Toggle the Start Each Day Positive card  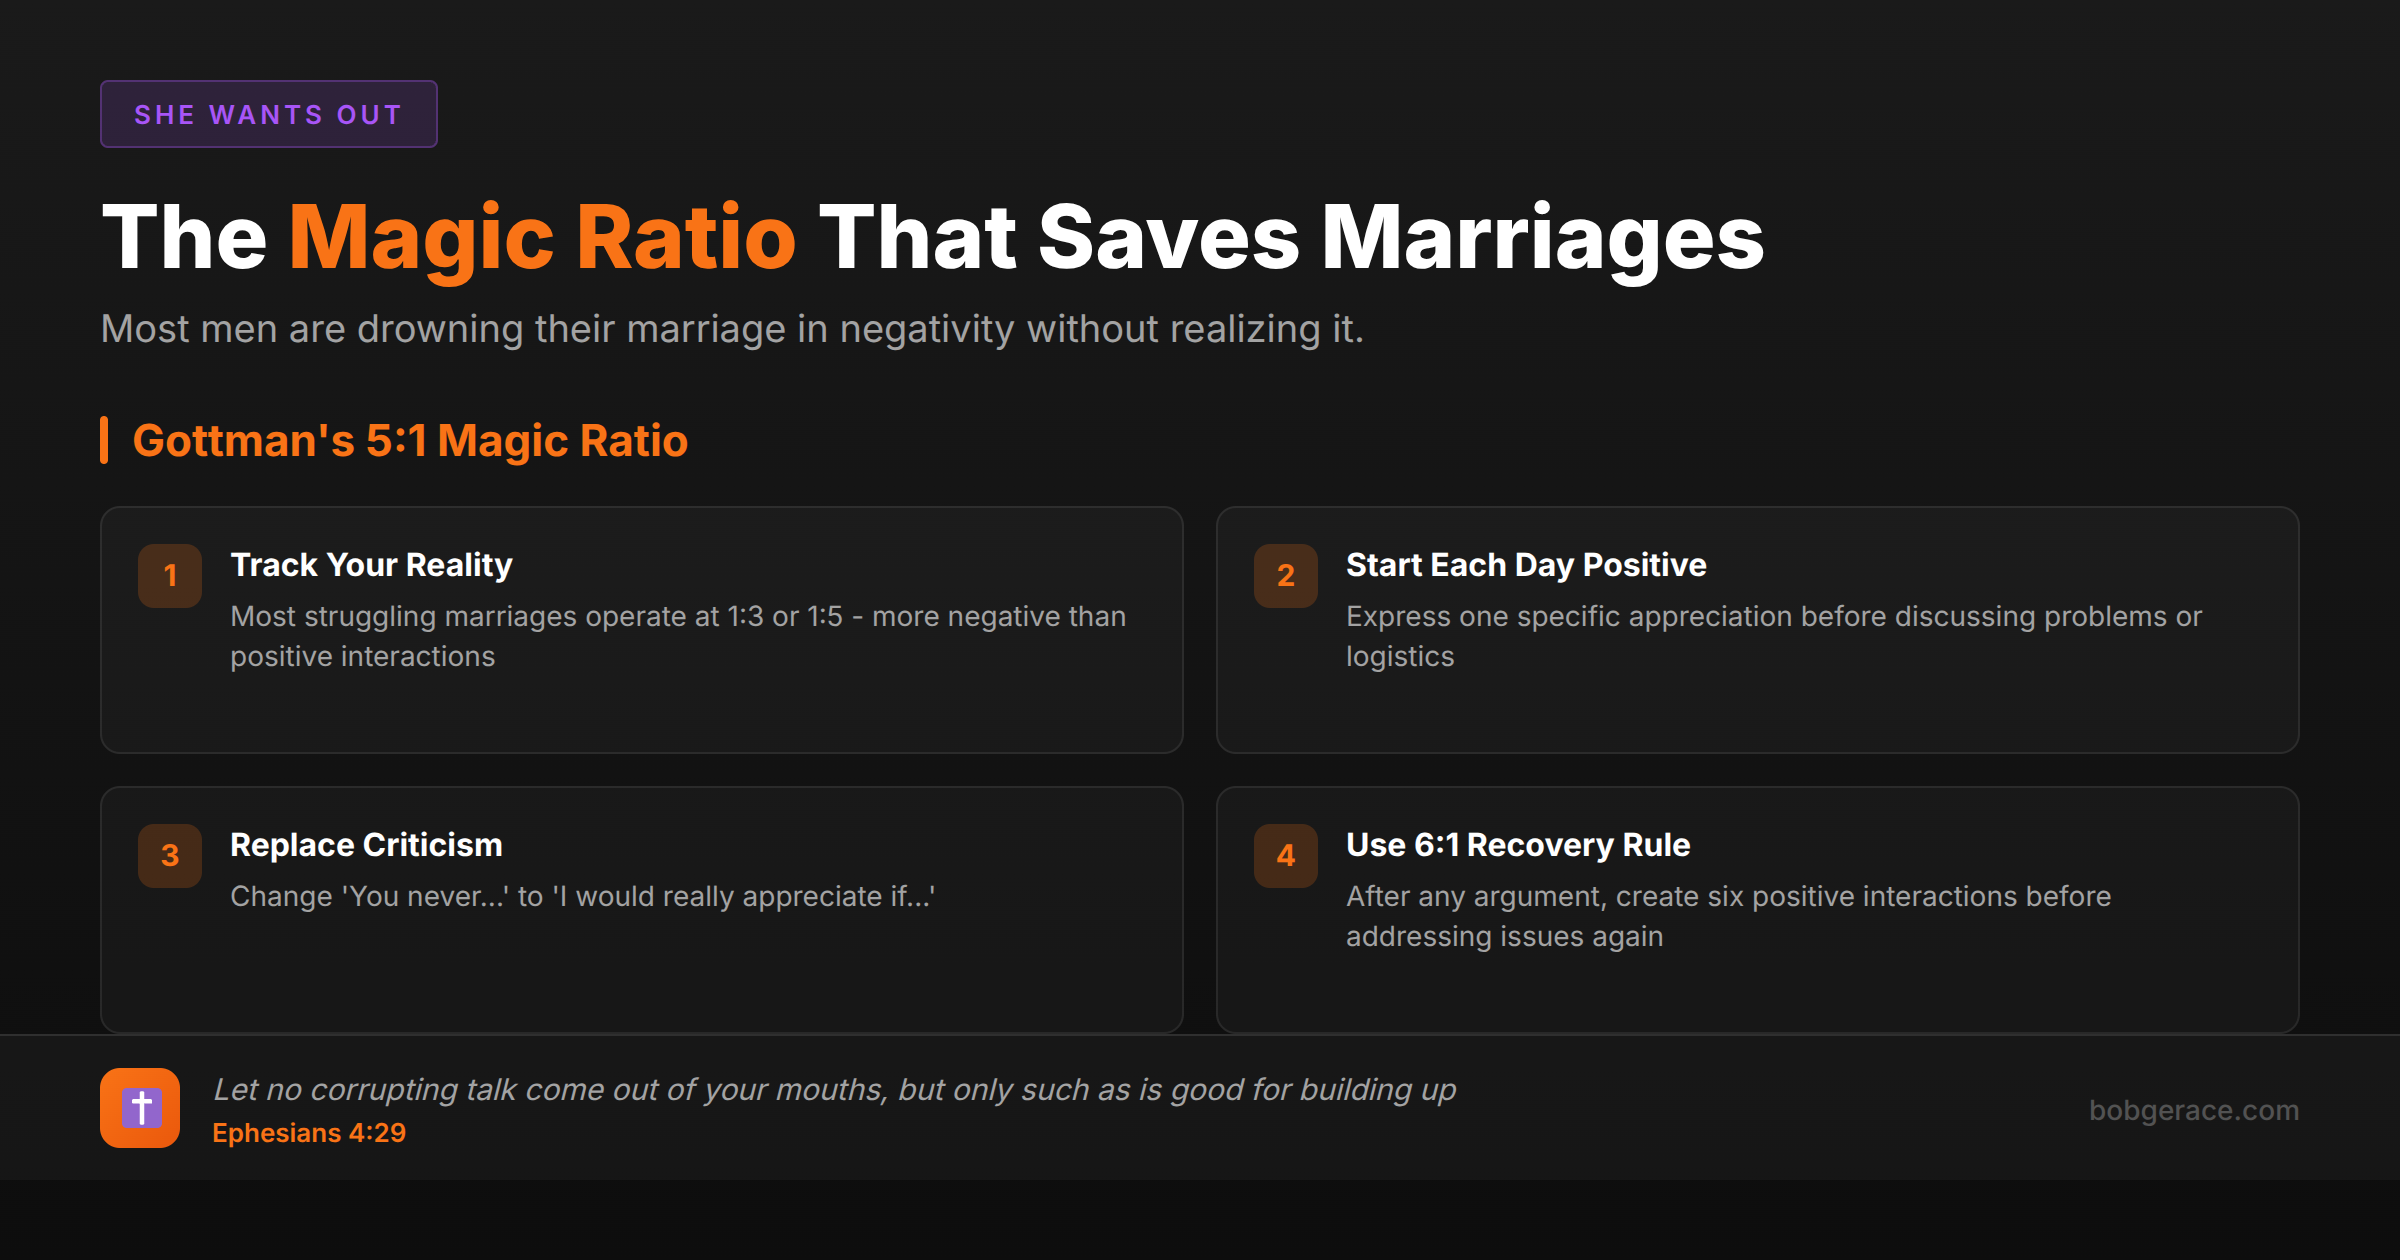coord(1757,630)
